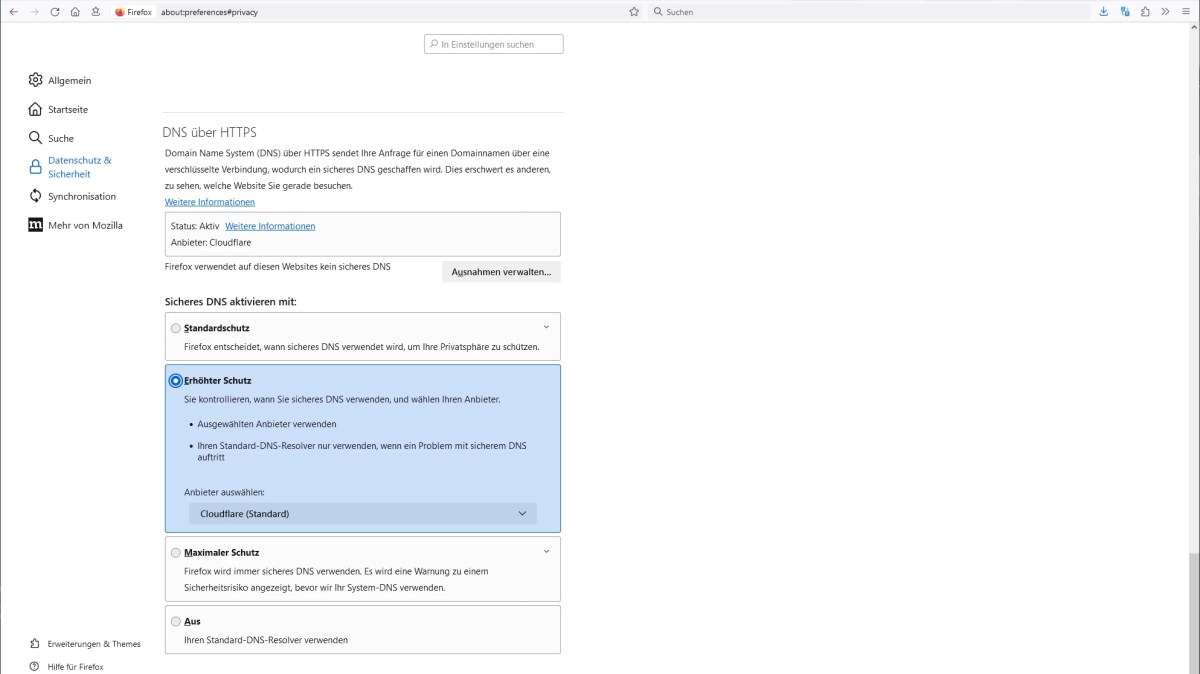Bookmark this page with the star icon
The height and width of the screenshot is (674, 1200).
tap(634, 12)
